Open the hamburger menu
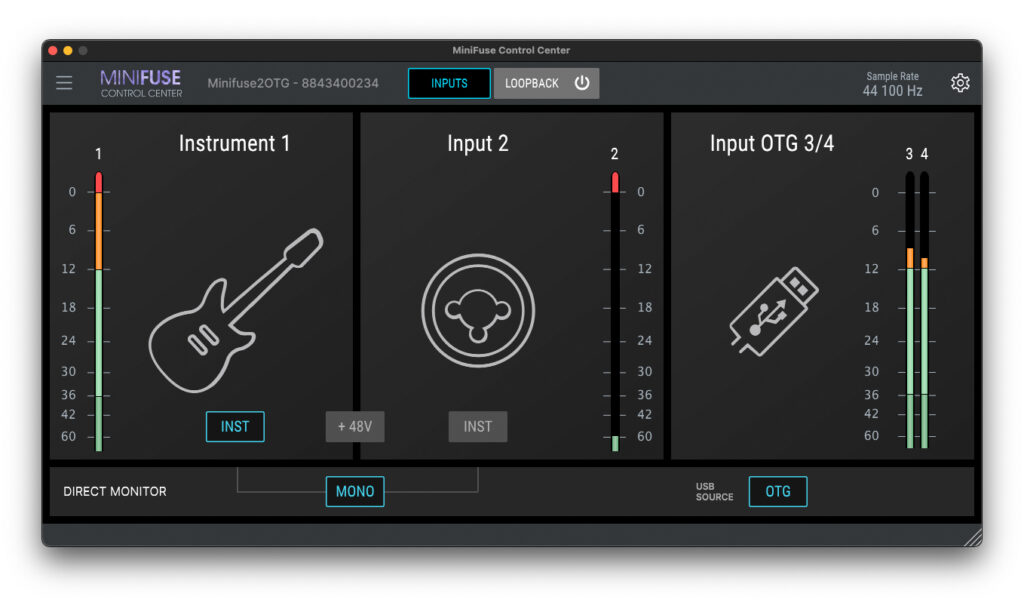This screenshot has height=615, width=1024. point(64,83)
